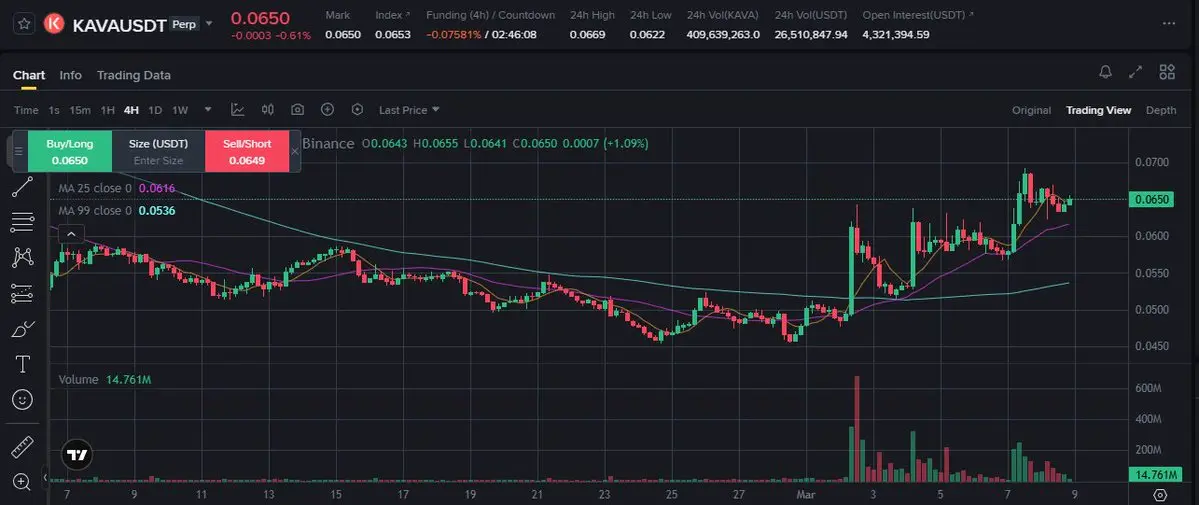The height and width of the screenshot is (505, 1199).
Task: Take a chart snapshot with camera icon
Action: (x=297, y=110)
